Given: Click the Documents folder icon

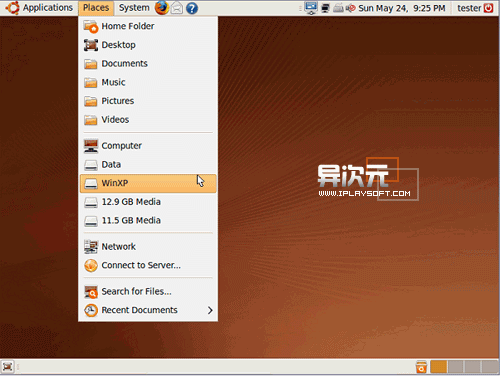Looking at the screenshot, I should pyautogui.click(x=91, y=64).
